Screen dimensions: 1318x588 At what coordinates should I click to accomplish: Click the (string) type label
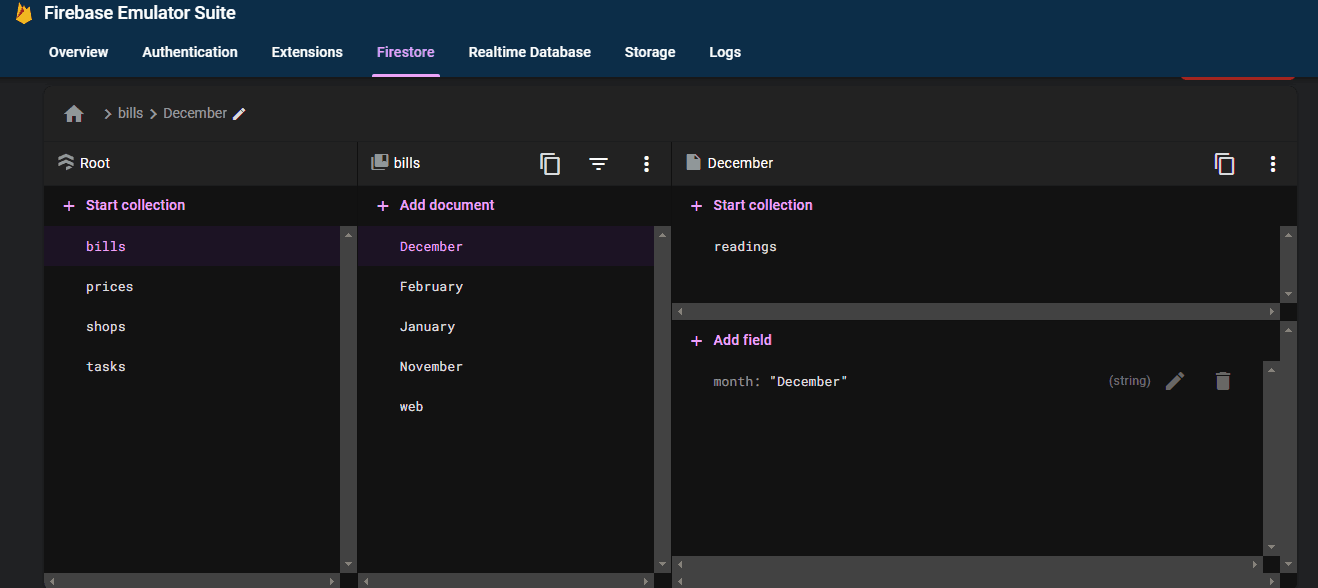[x=1130, y=381]
